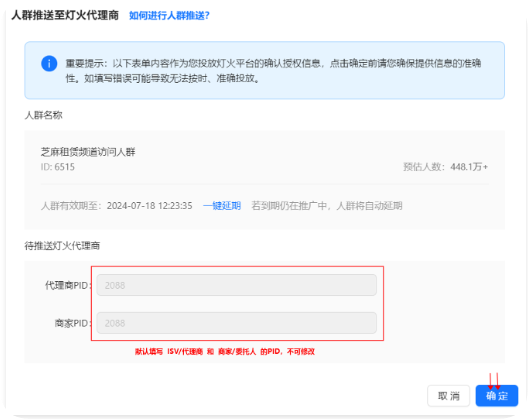Click the expiry date 2024-07-18 12:23:35
This screenshot has width=528, height=419.
coord(150,205)
